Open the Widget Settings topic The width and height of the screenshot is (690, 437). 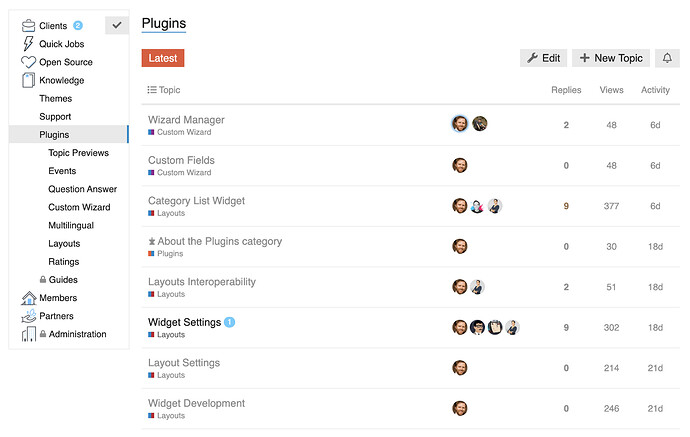184,322
